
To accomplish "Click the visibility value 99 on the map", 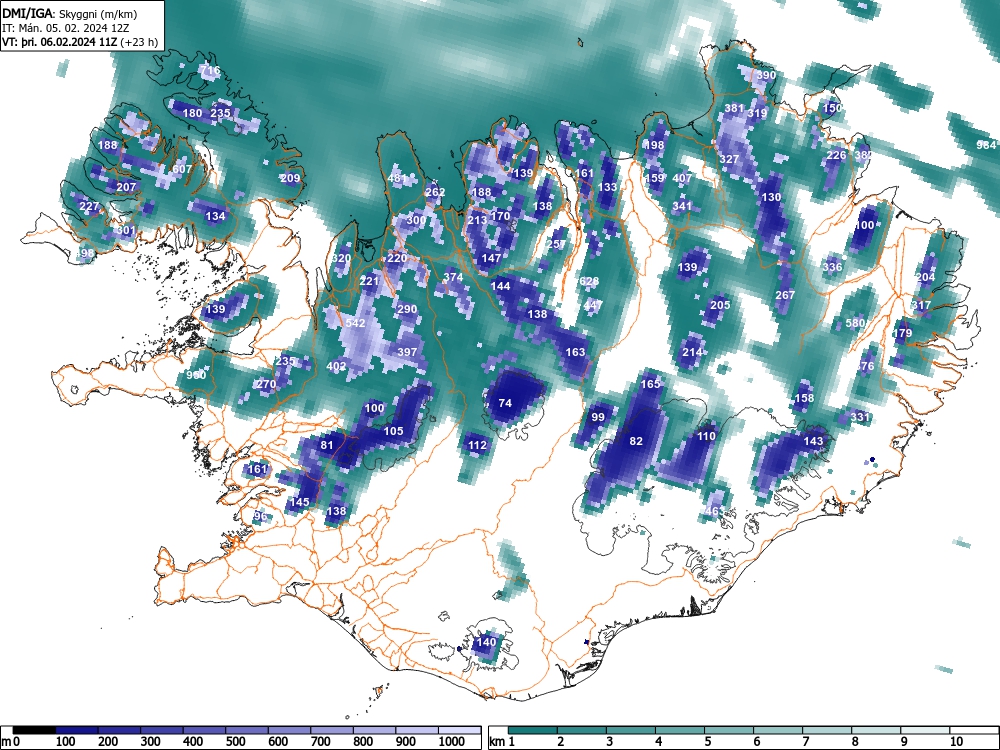I will (598, 417).
